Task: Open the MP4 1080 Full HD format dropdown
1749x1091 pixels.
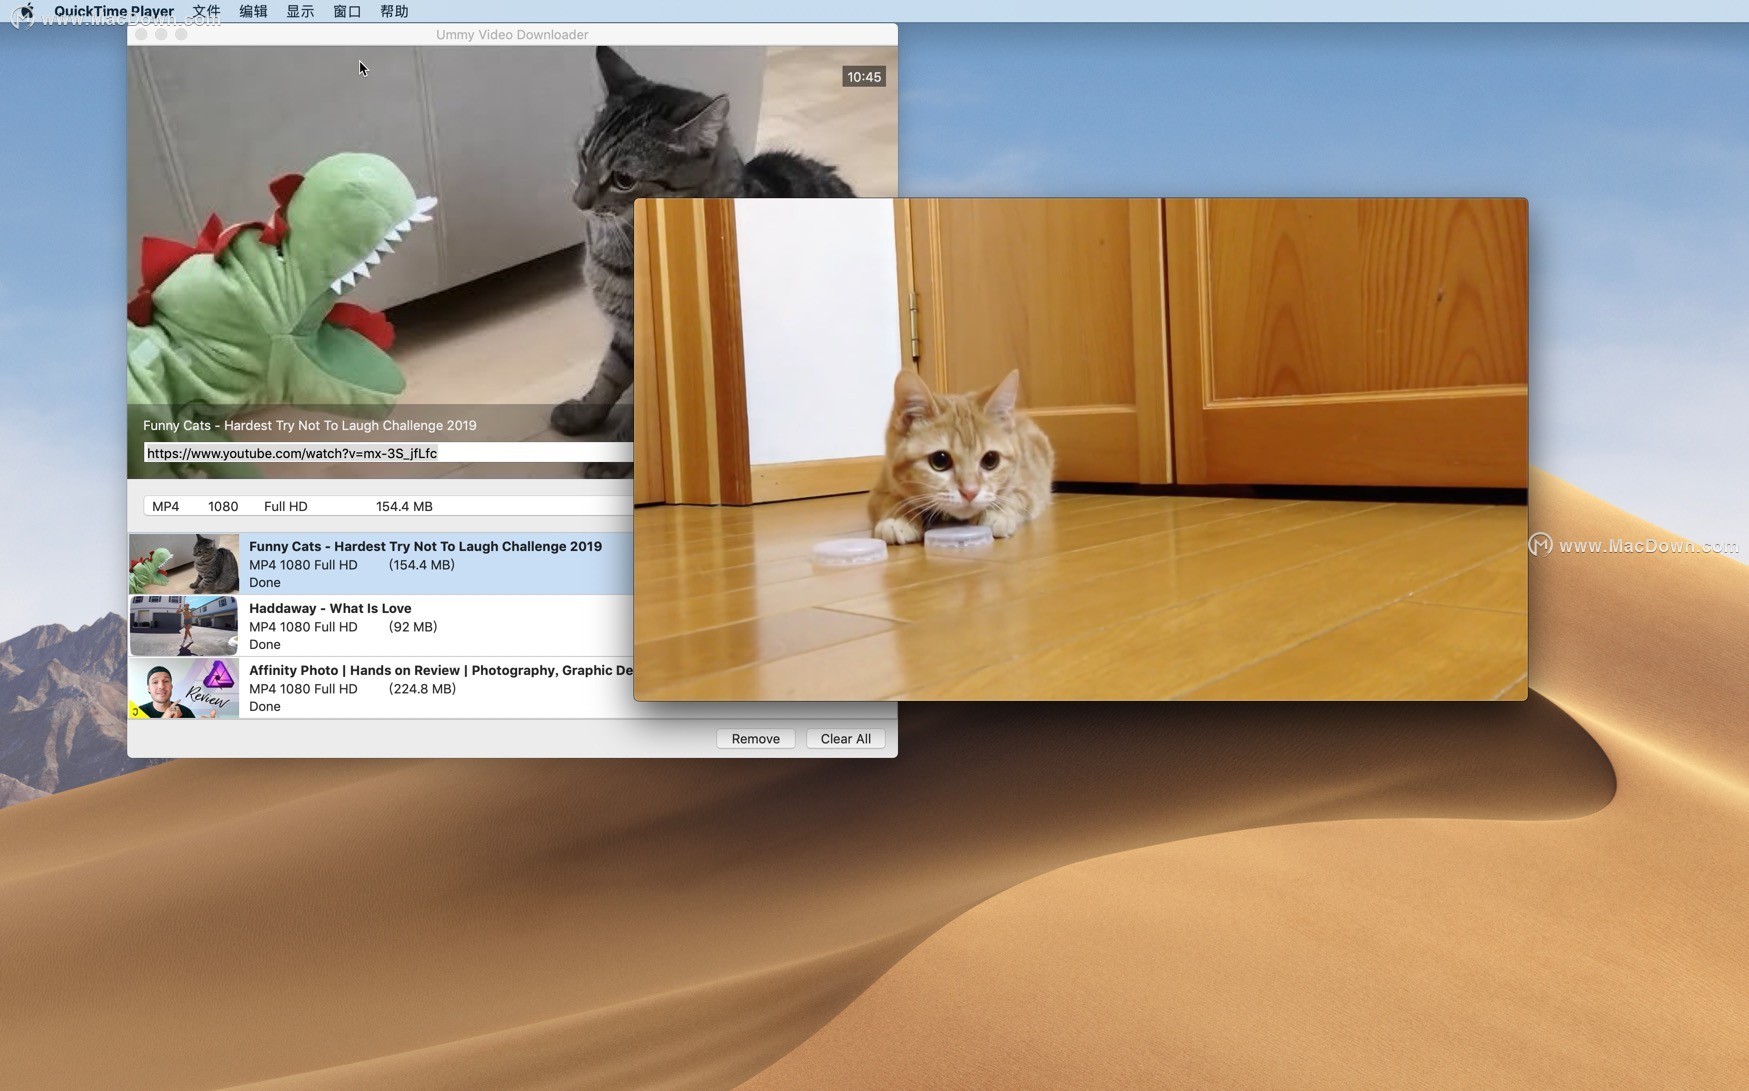Action: [388, 506]
